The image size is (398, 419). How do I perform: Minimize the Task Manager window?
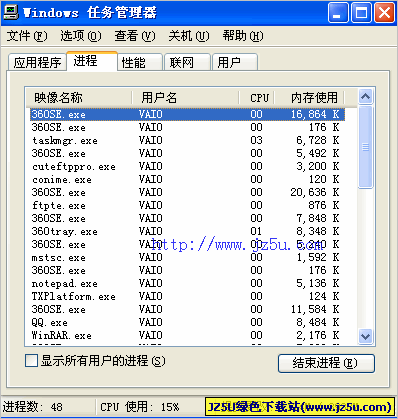pyautogui.click(x=338, y=13)
